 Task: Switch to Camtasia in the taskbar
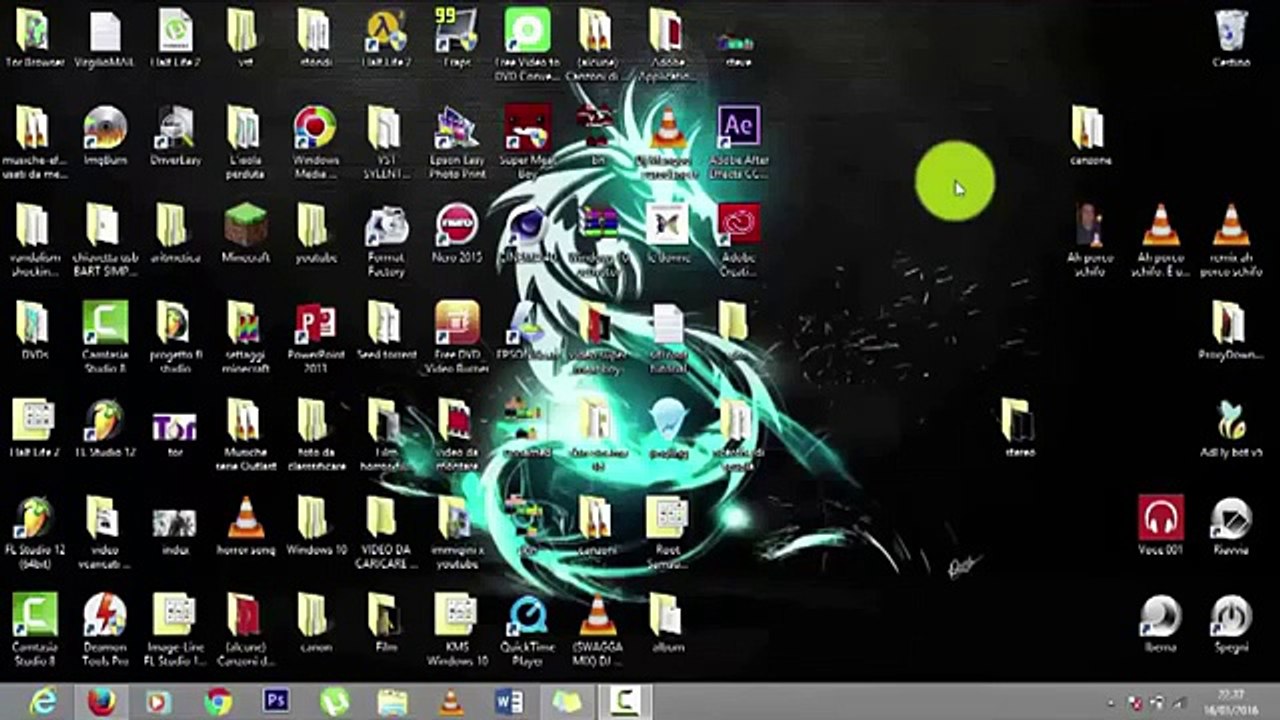[625, 702]
